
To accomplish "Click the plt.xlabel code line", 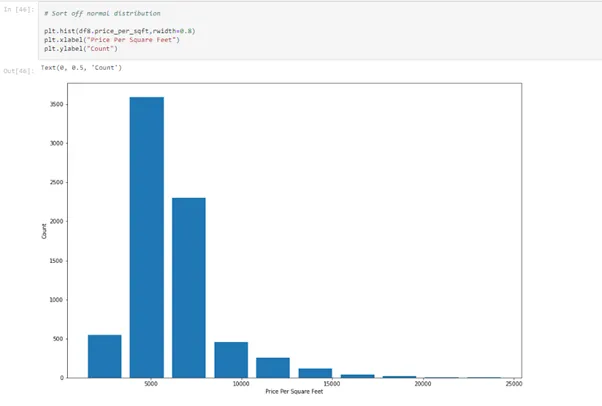I will pos(112,40).
